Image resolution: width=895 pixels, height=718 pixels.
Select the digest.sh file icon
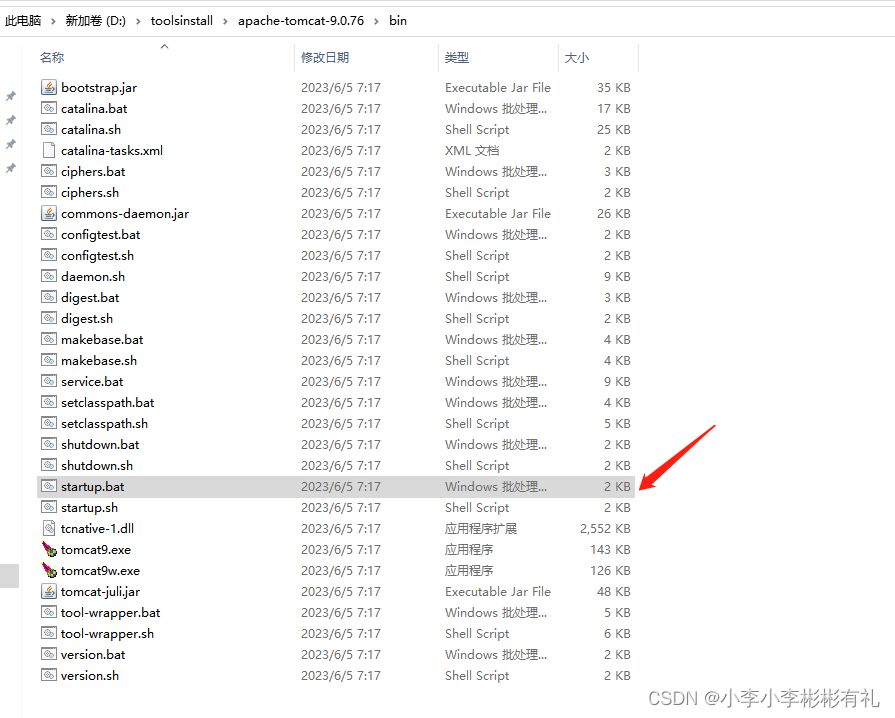(49, 318)
